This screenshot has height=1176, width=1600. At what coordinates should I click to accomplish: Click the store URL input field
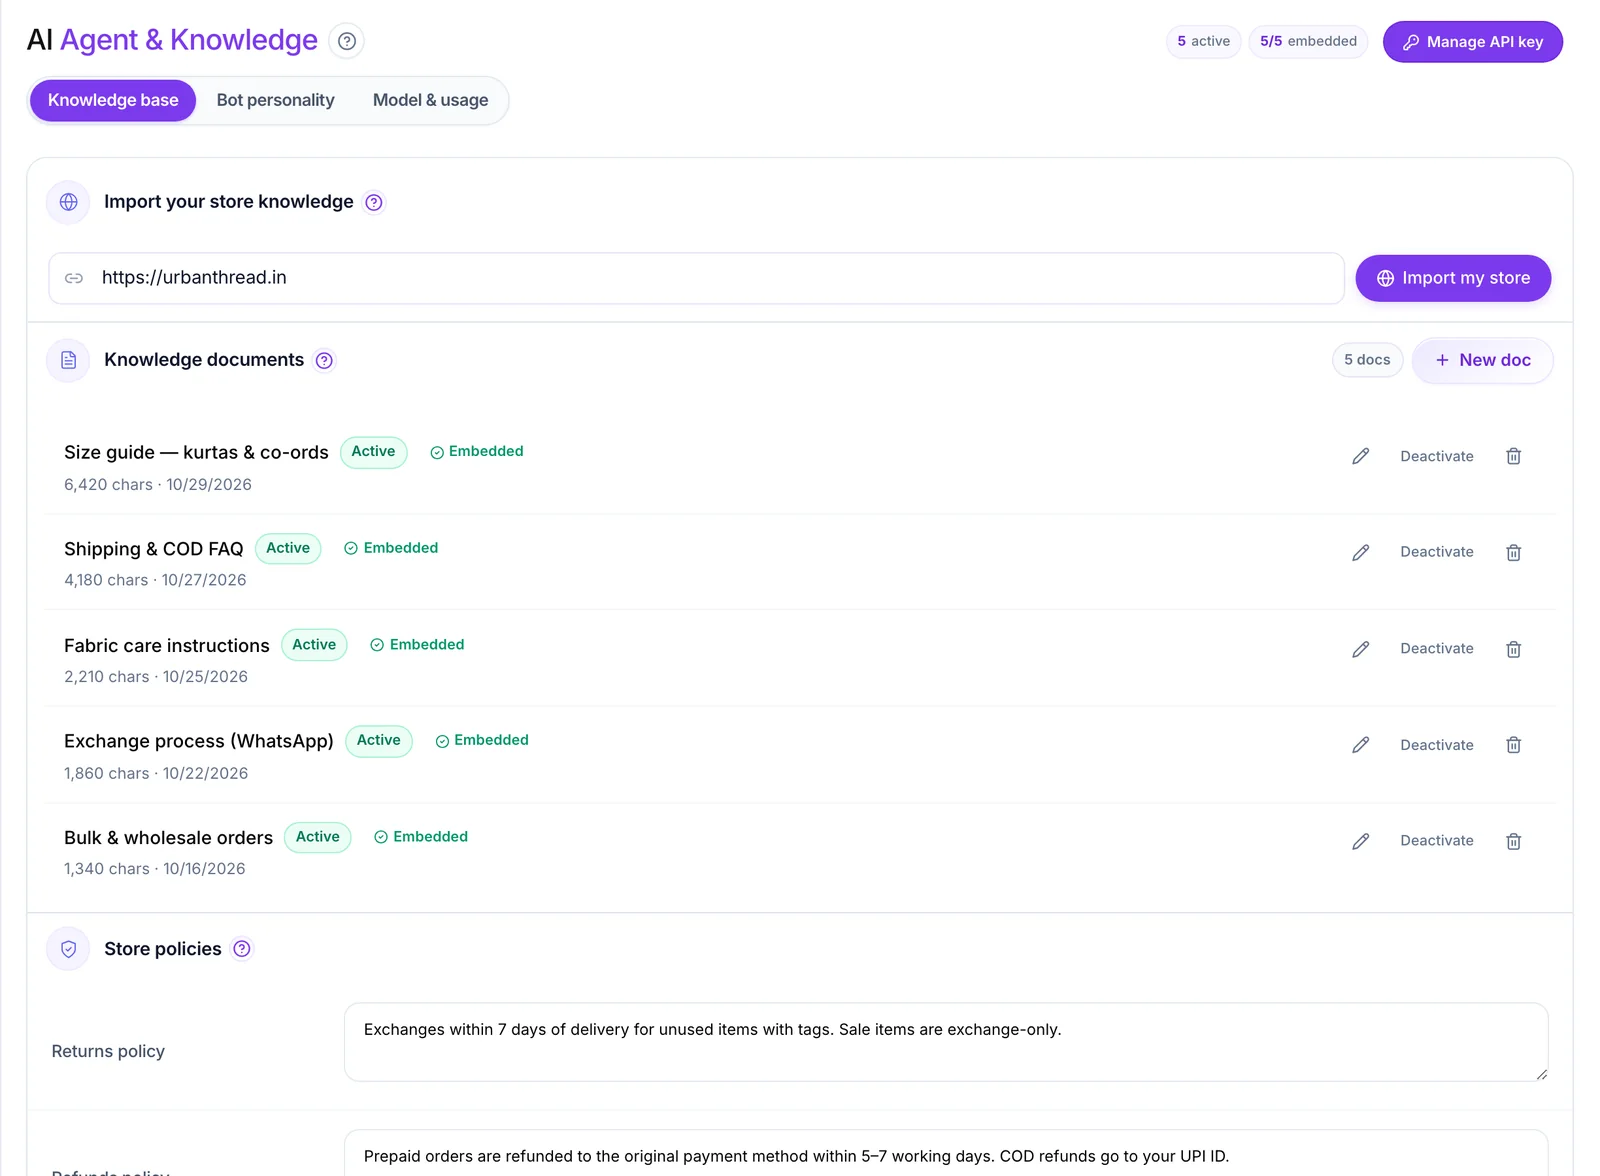(696, 278)
